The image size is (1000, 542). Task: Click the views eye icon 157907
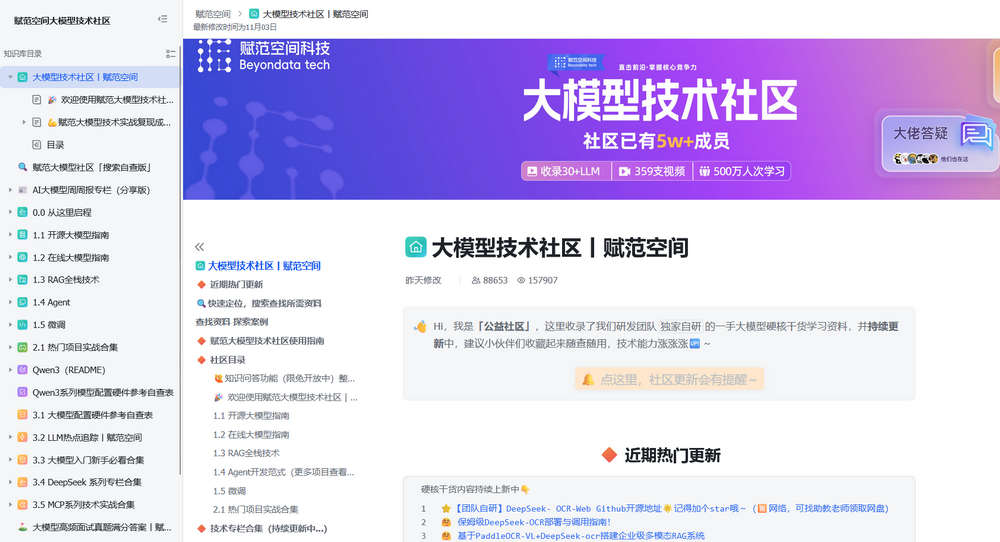tap(521, 280)
